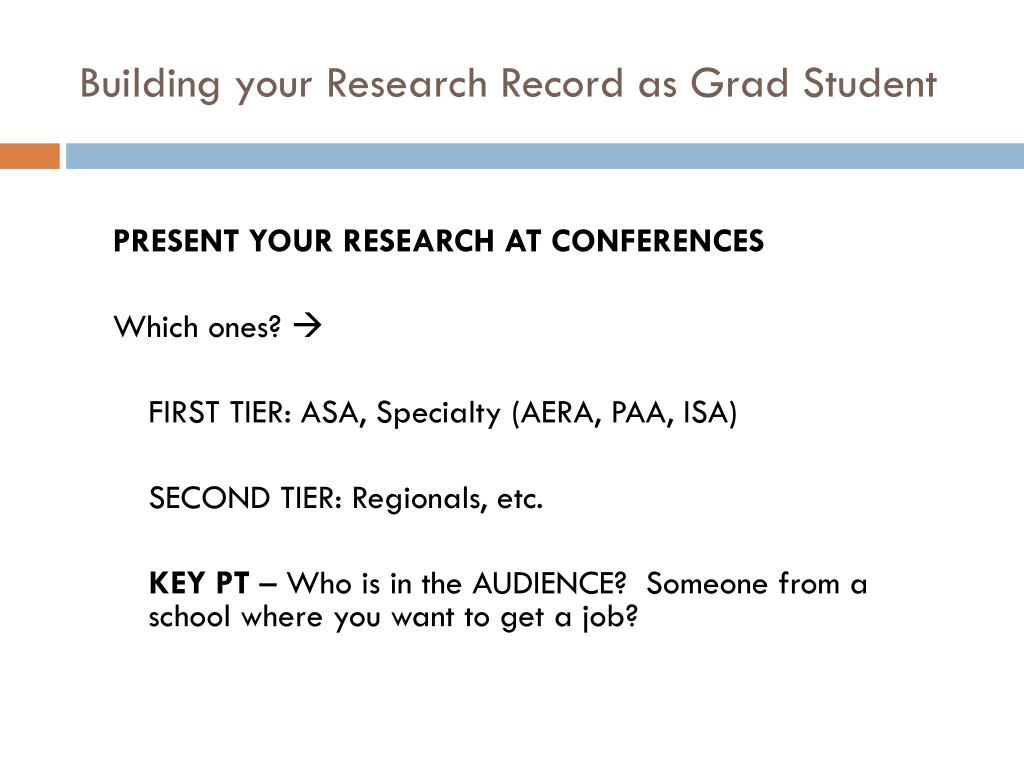Click the word 'AUDIENCE?'

point(550,583)
